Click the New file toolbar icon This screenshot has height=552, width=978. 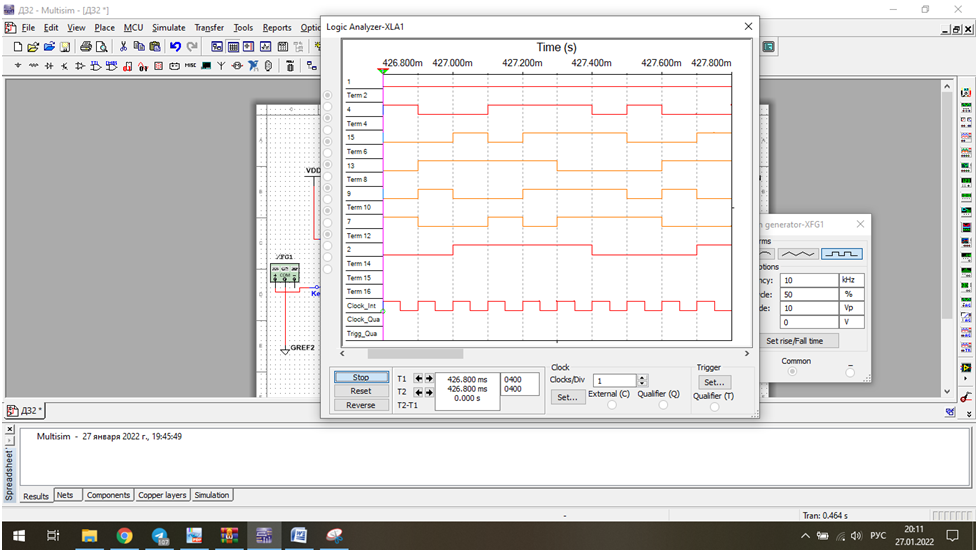pyautogui.click(x=18, y=47)
